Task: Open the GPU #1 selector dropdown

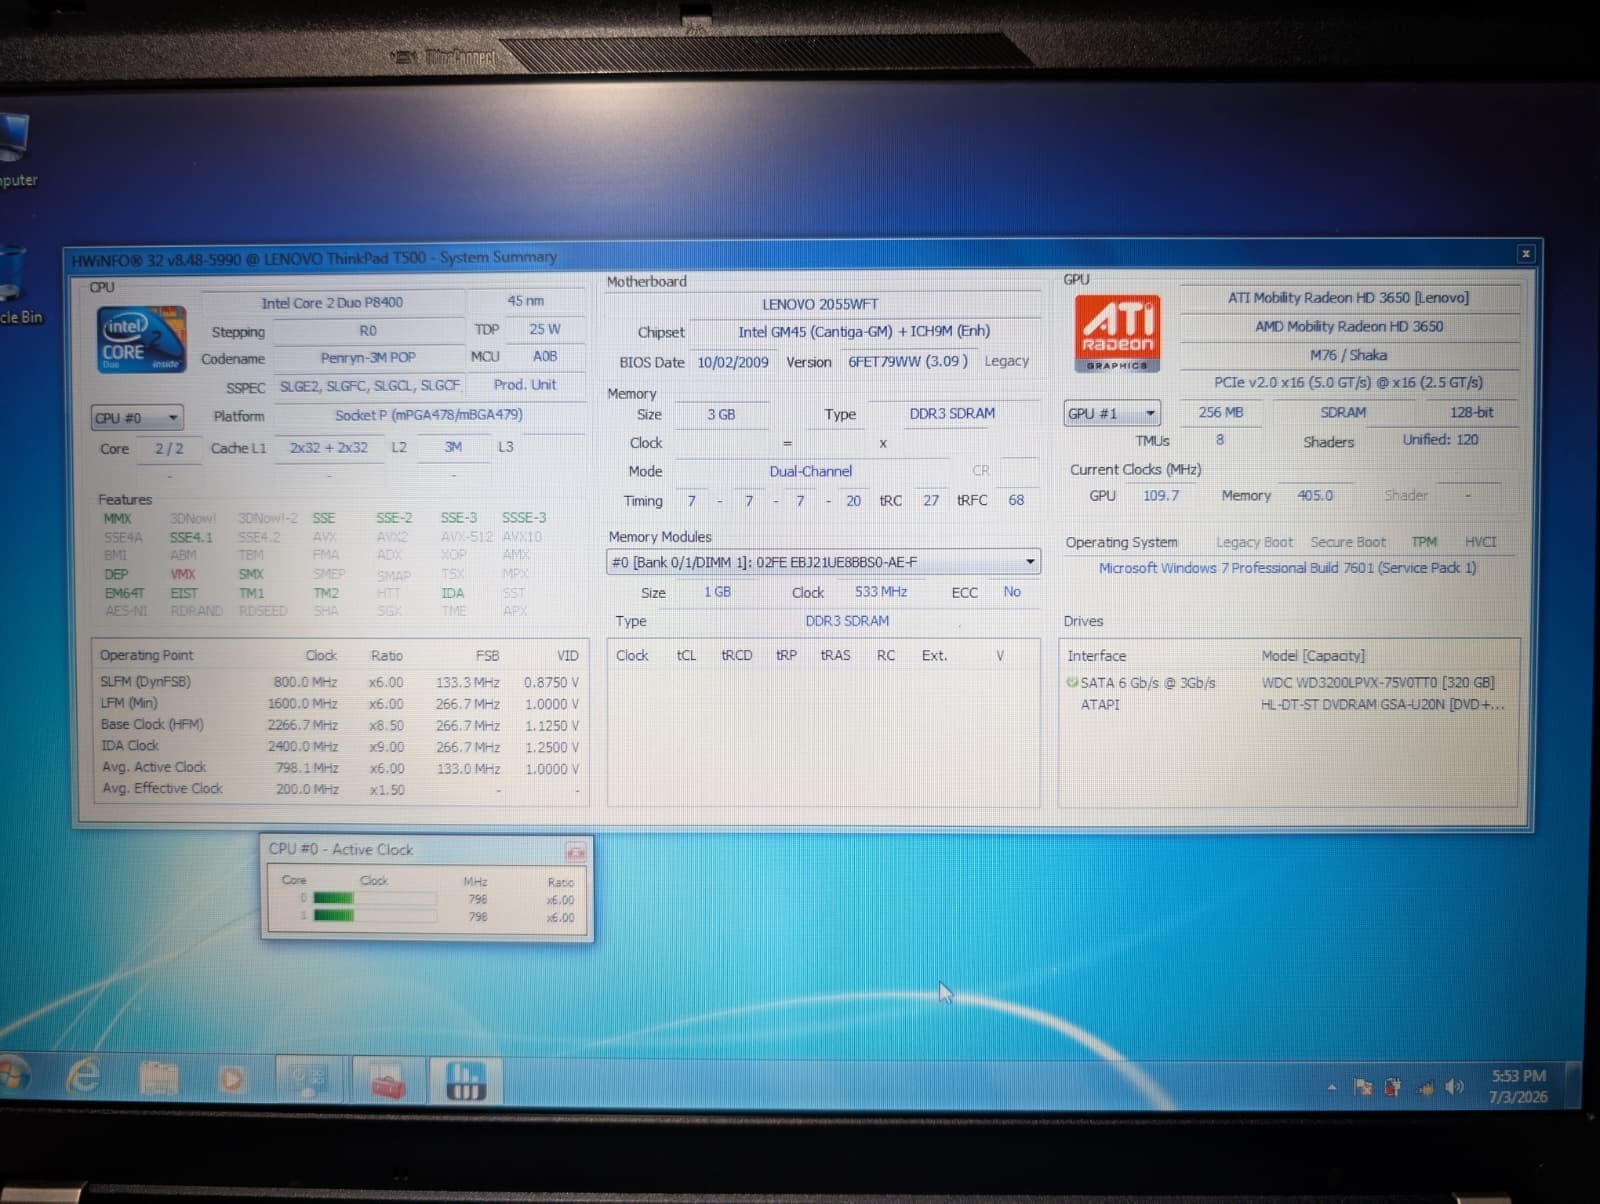Action: tap(1112, 413)
